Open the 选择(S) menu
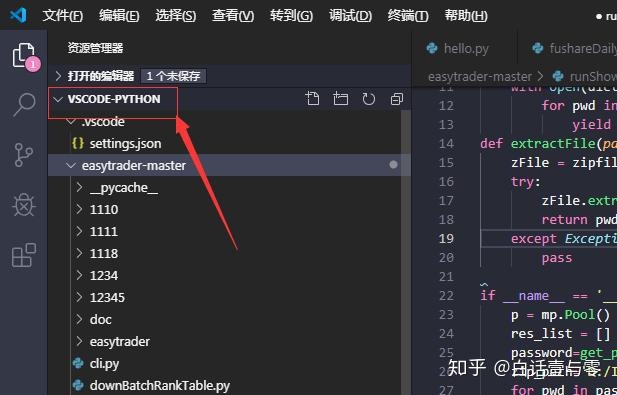Screen dimensions: 617x395 pos(175,16)
